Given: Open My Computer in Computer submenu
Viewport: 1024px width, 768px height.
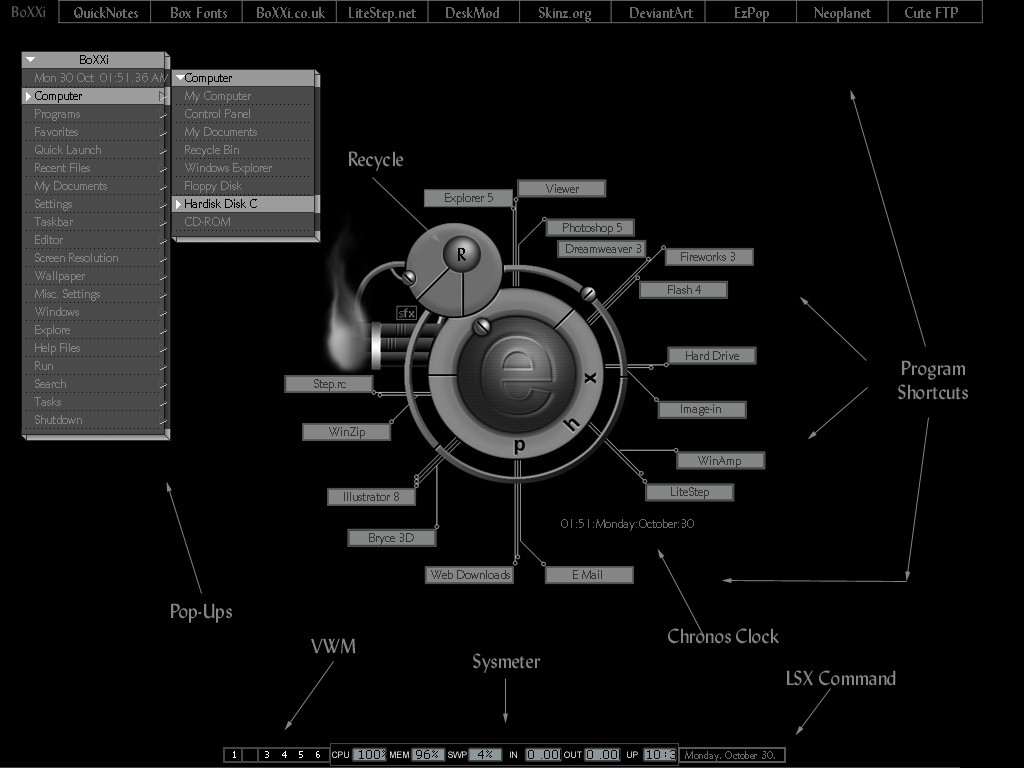Looking at the screenshot, I should (x=244, y=96).
